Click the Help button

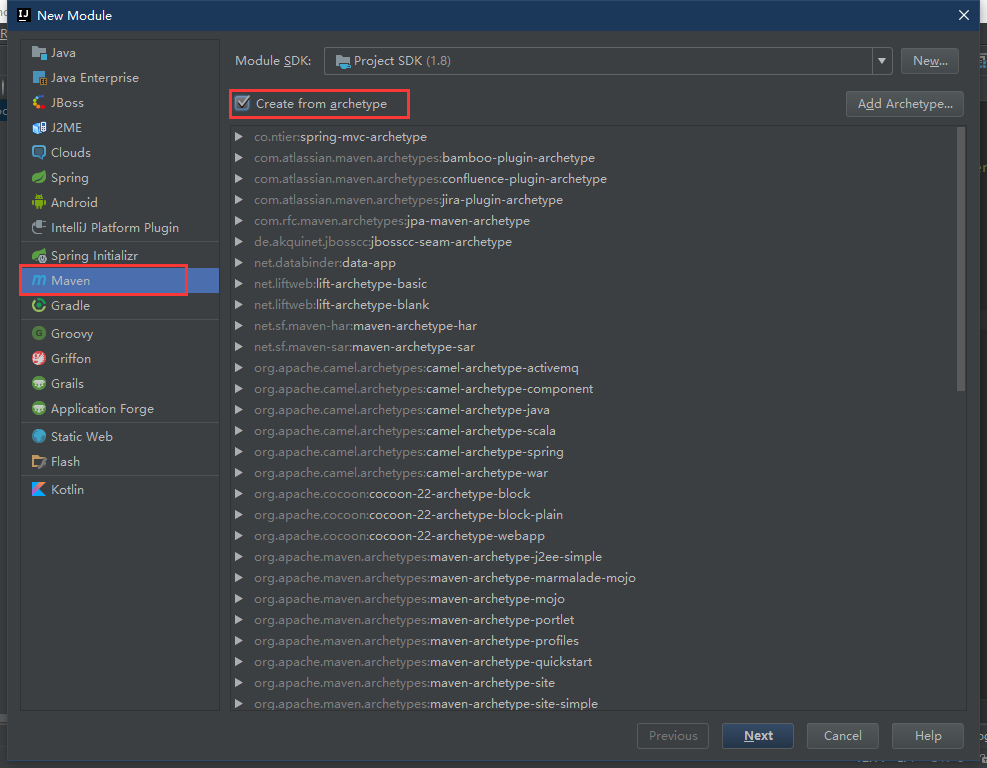(928, 735)
